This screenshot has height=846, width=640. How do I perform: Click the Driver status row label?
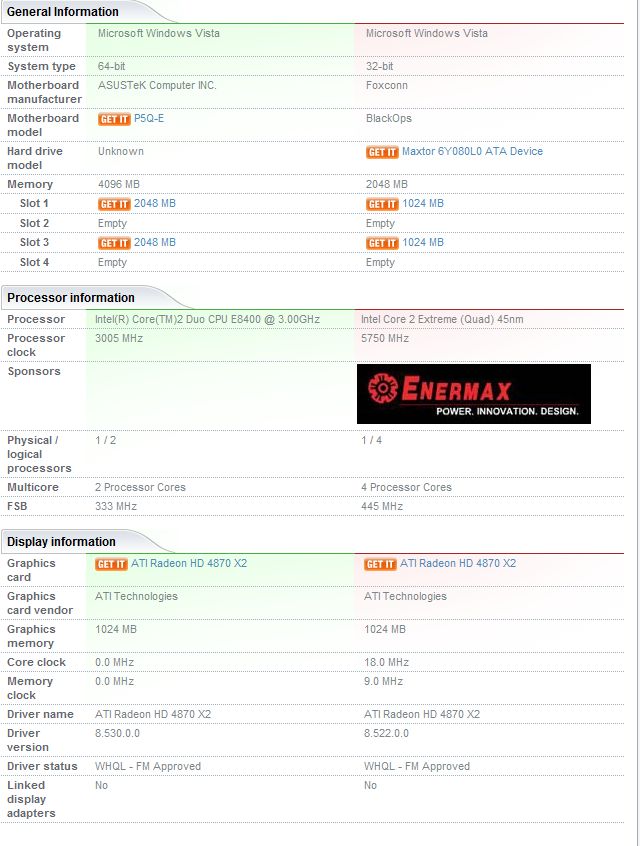coord(42,766)
